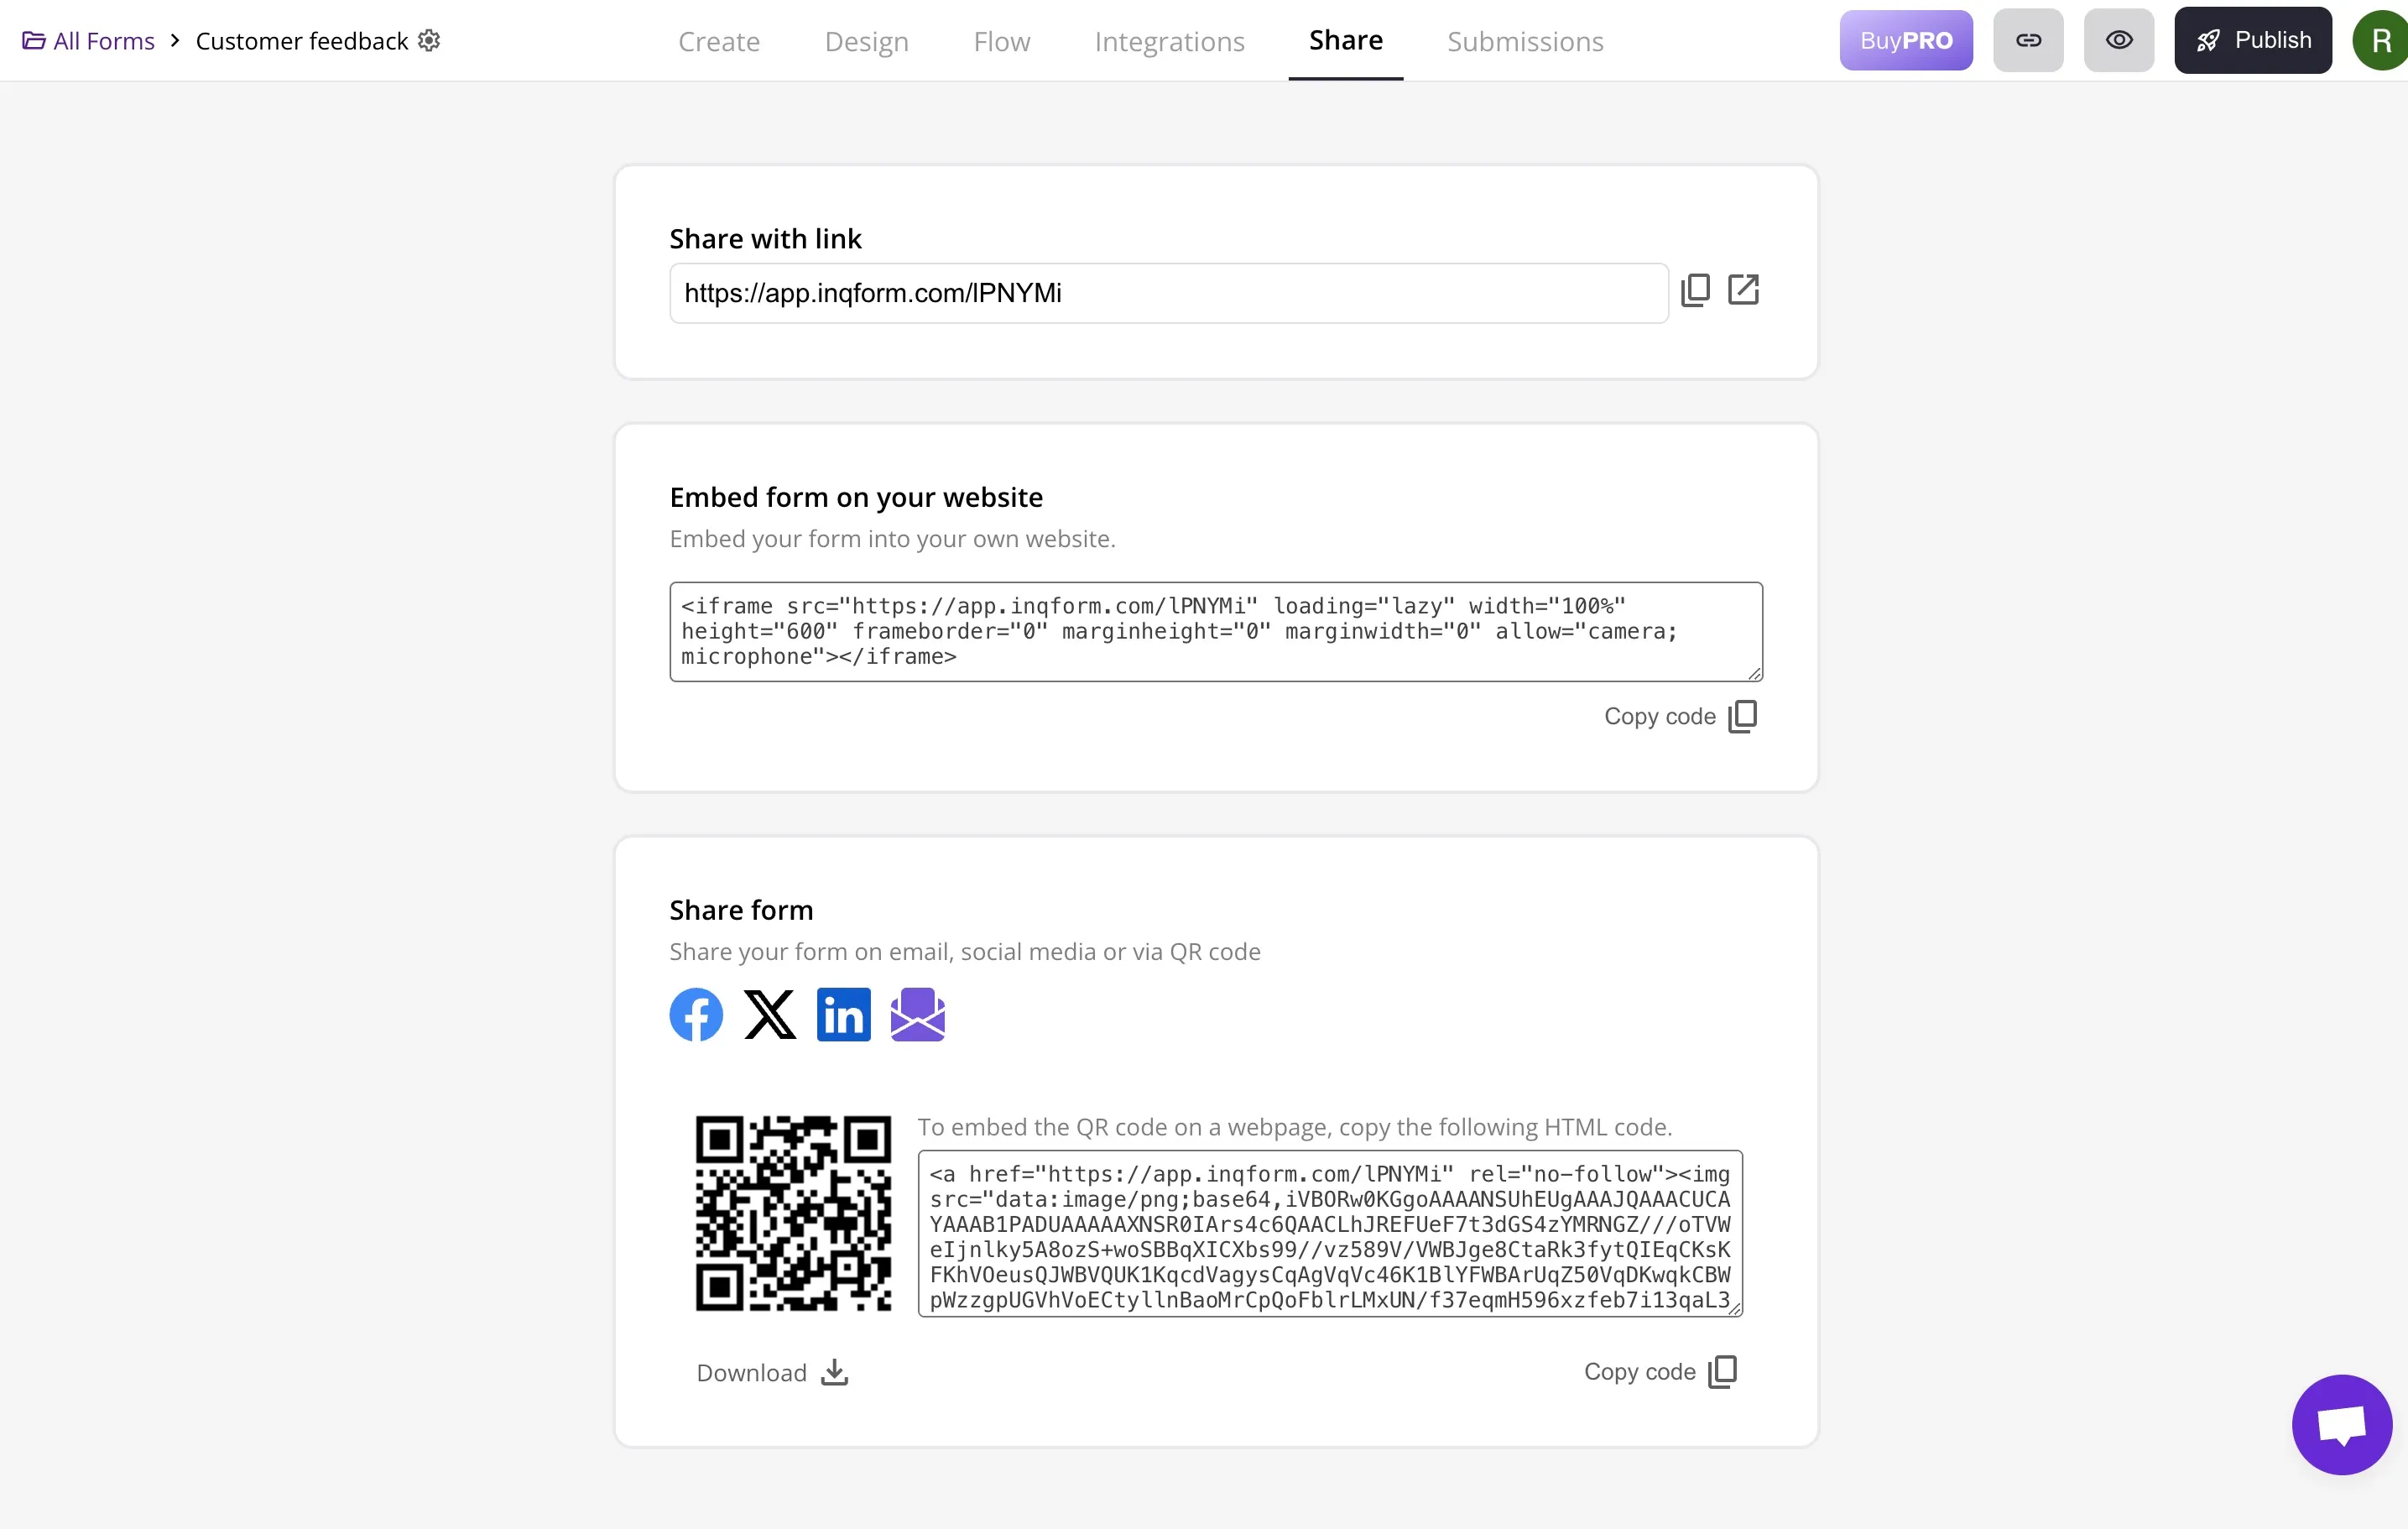Image resolution: width=2408 pixels, height=1529 pixels.
Task: Open the chat support bubble
Action: 2342,1424
